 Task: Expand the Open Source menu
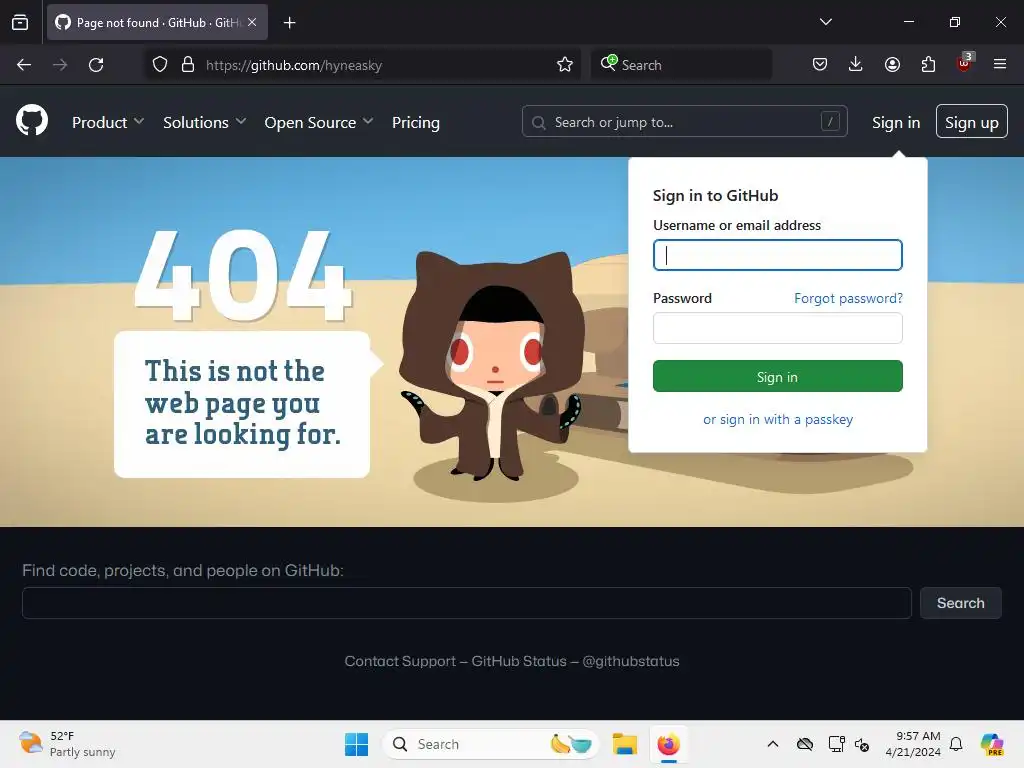pyautogui.click(x=319, y=122)
